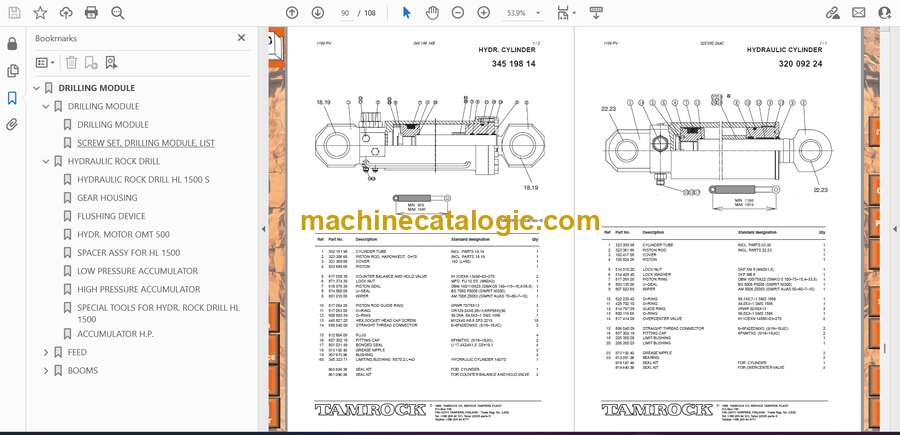Bookmark this file with the star icon

click(40, 13)
